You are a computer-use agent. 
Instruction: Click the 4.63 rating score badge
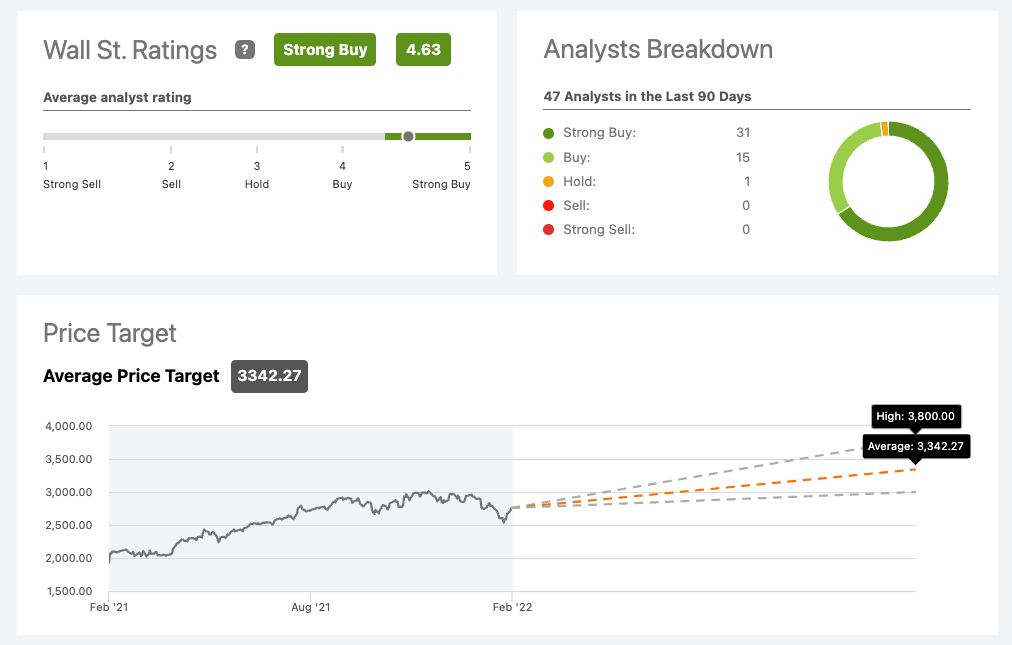[423, 50]
